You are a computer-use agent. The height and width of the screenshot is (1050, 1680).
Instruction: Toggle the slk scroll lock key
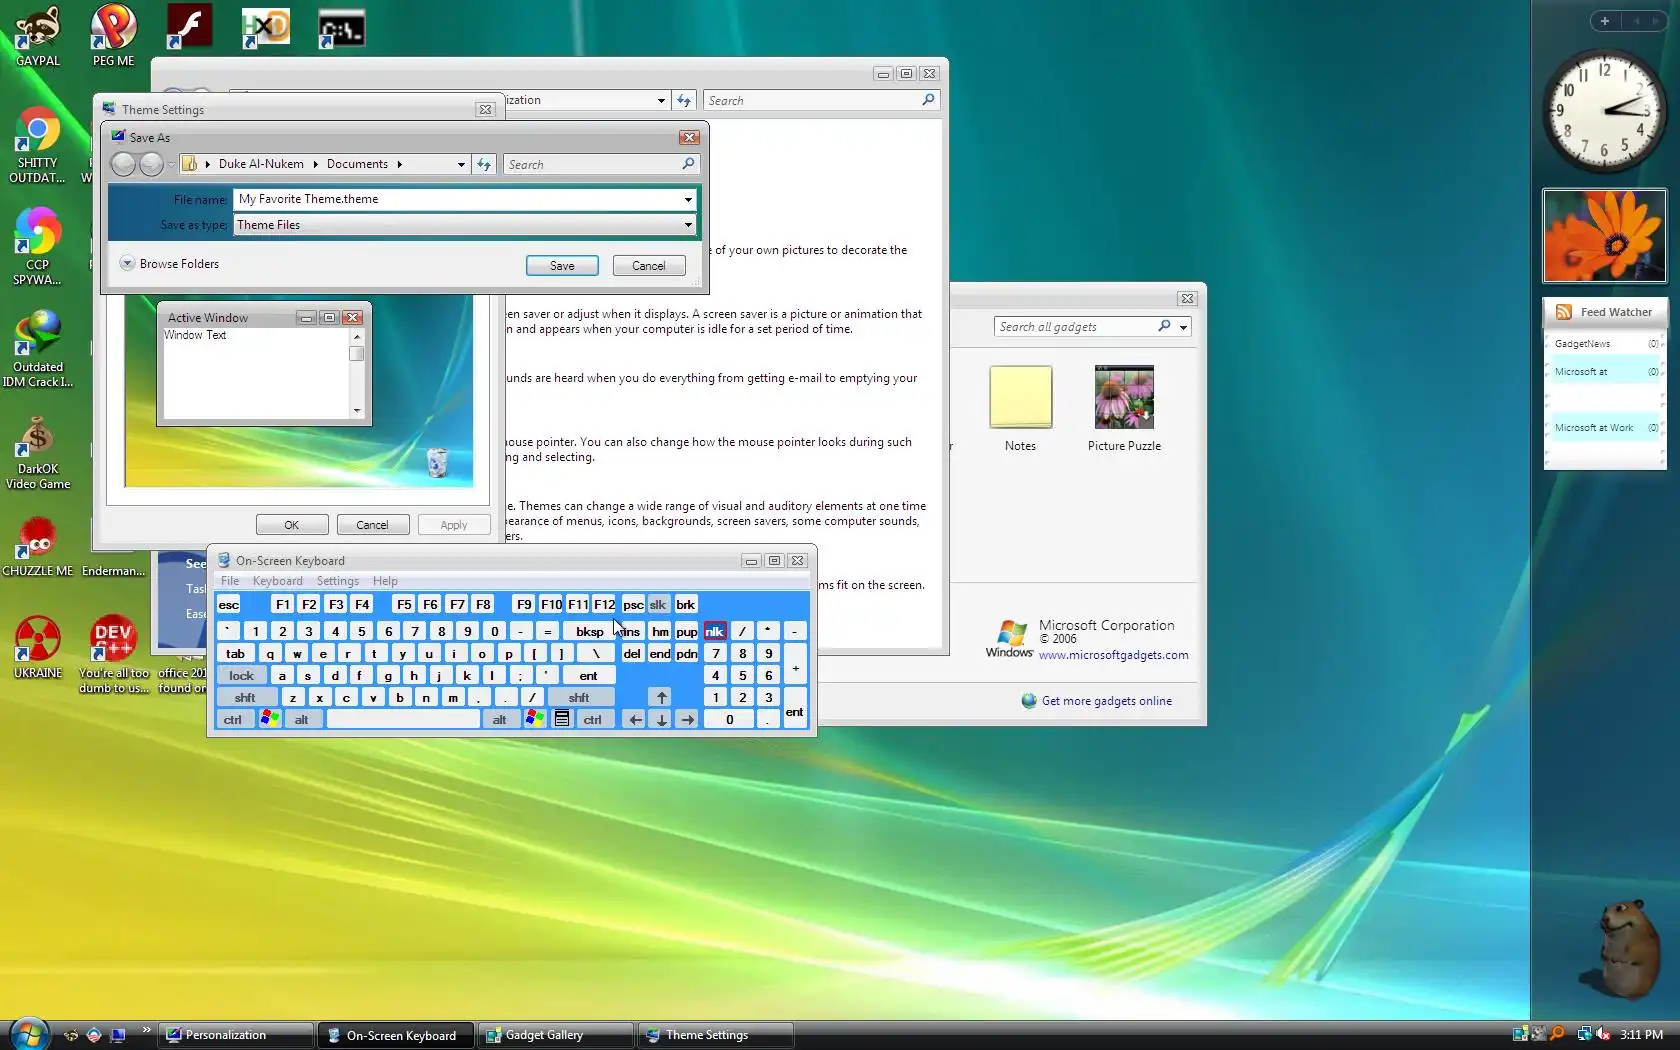pyautogui.click(x=658, y=604)
